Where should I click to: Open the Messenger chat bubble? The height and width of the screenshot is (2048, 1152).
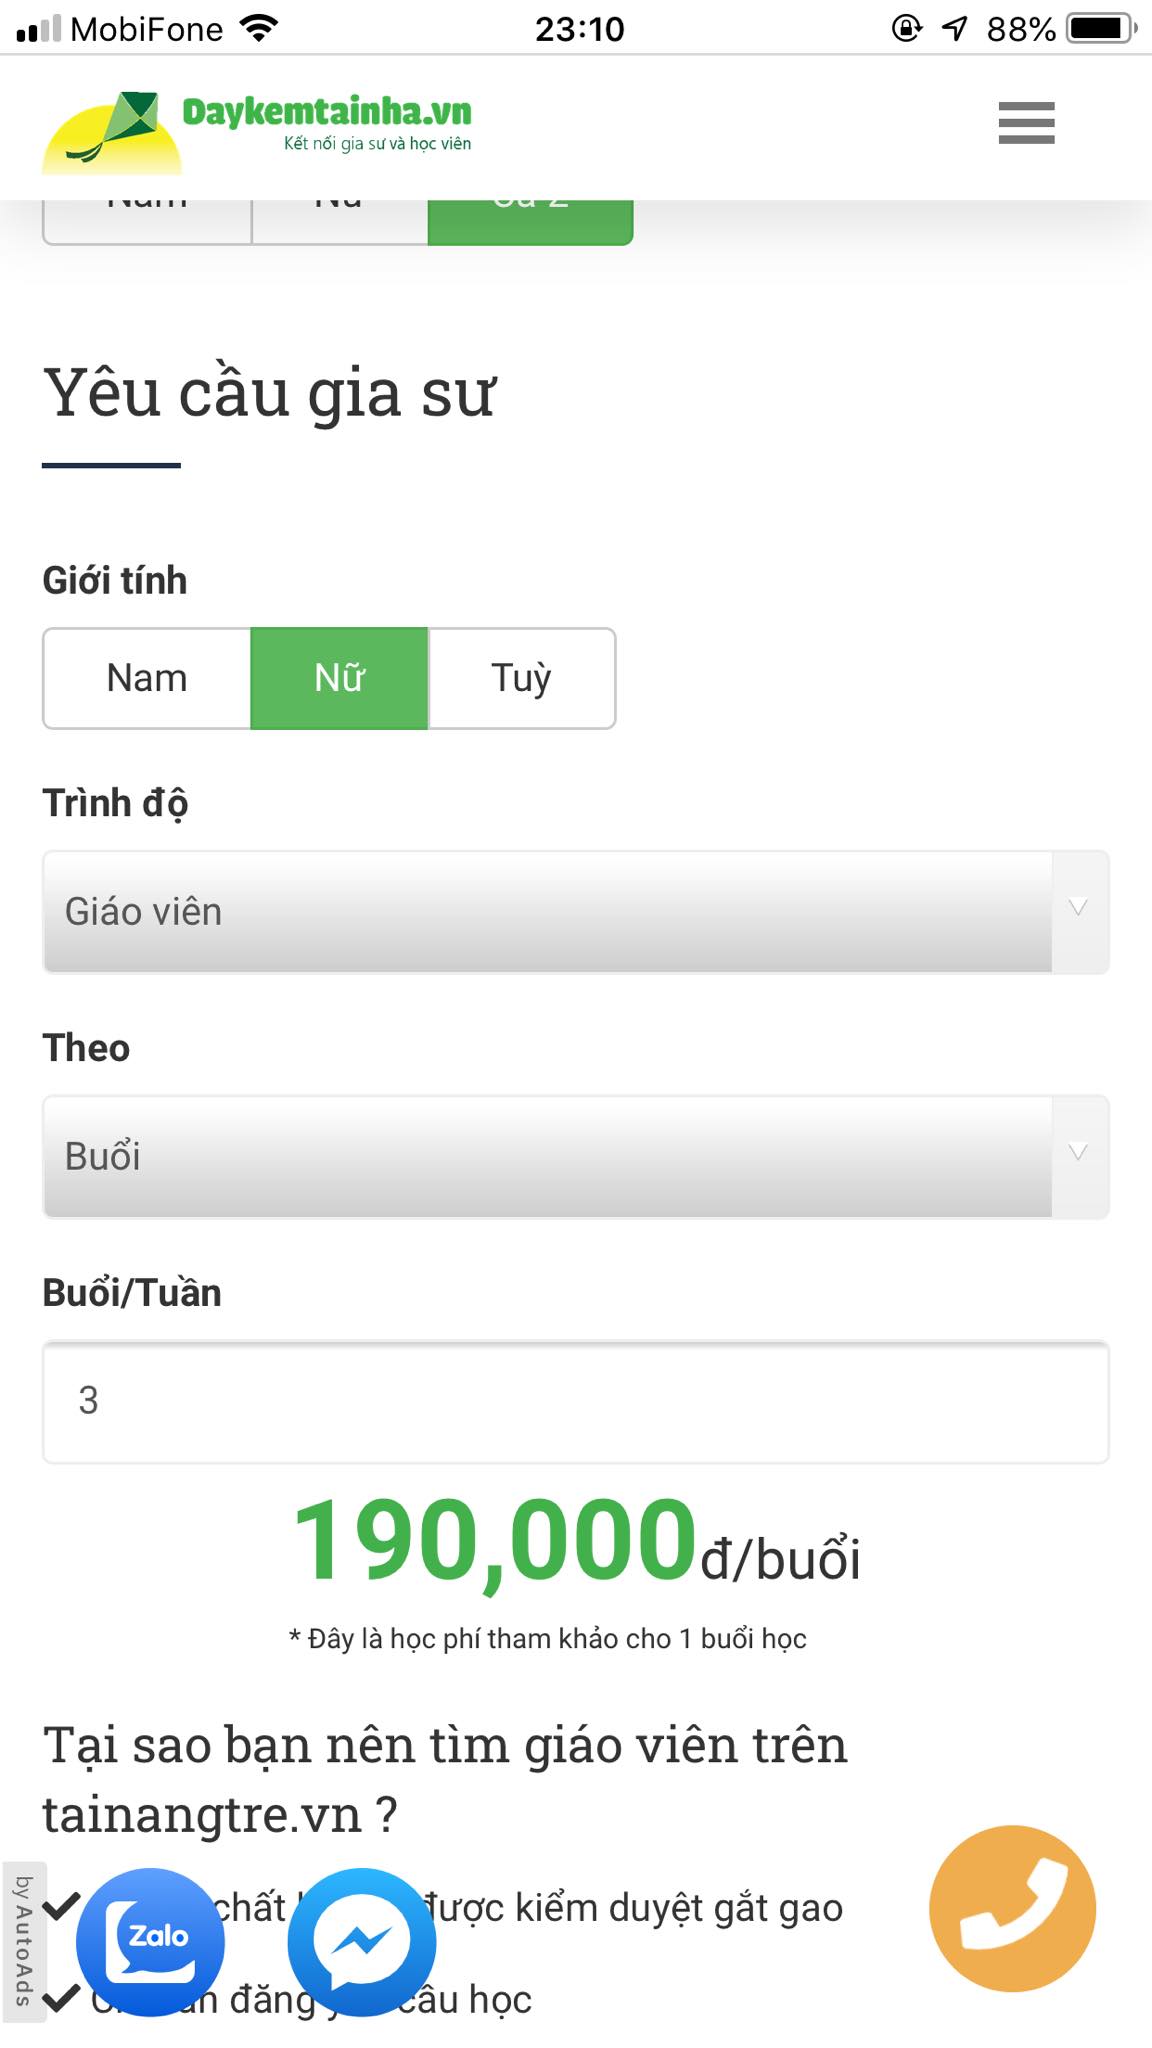click(362, 1941)
